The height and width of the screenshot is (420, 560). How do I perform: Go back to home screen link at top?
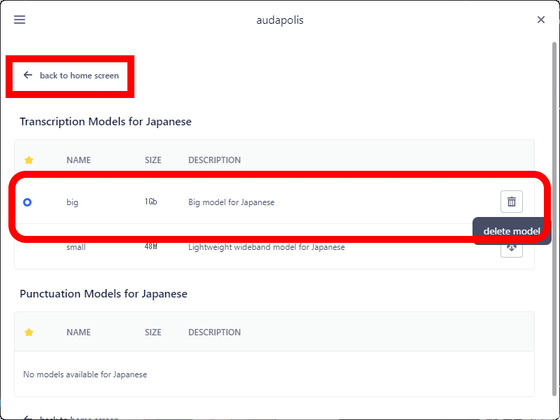(x=71, y=76)
